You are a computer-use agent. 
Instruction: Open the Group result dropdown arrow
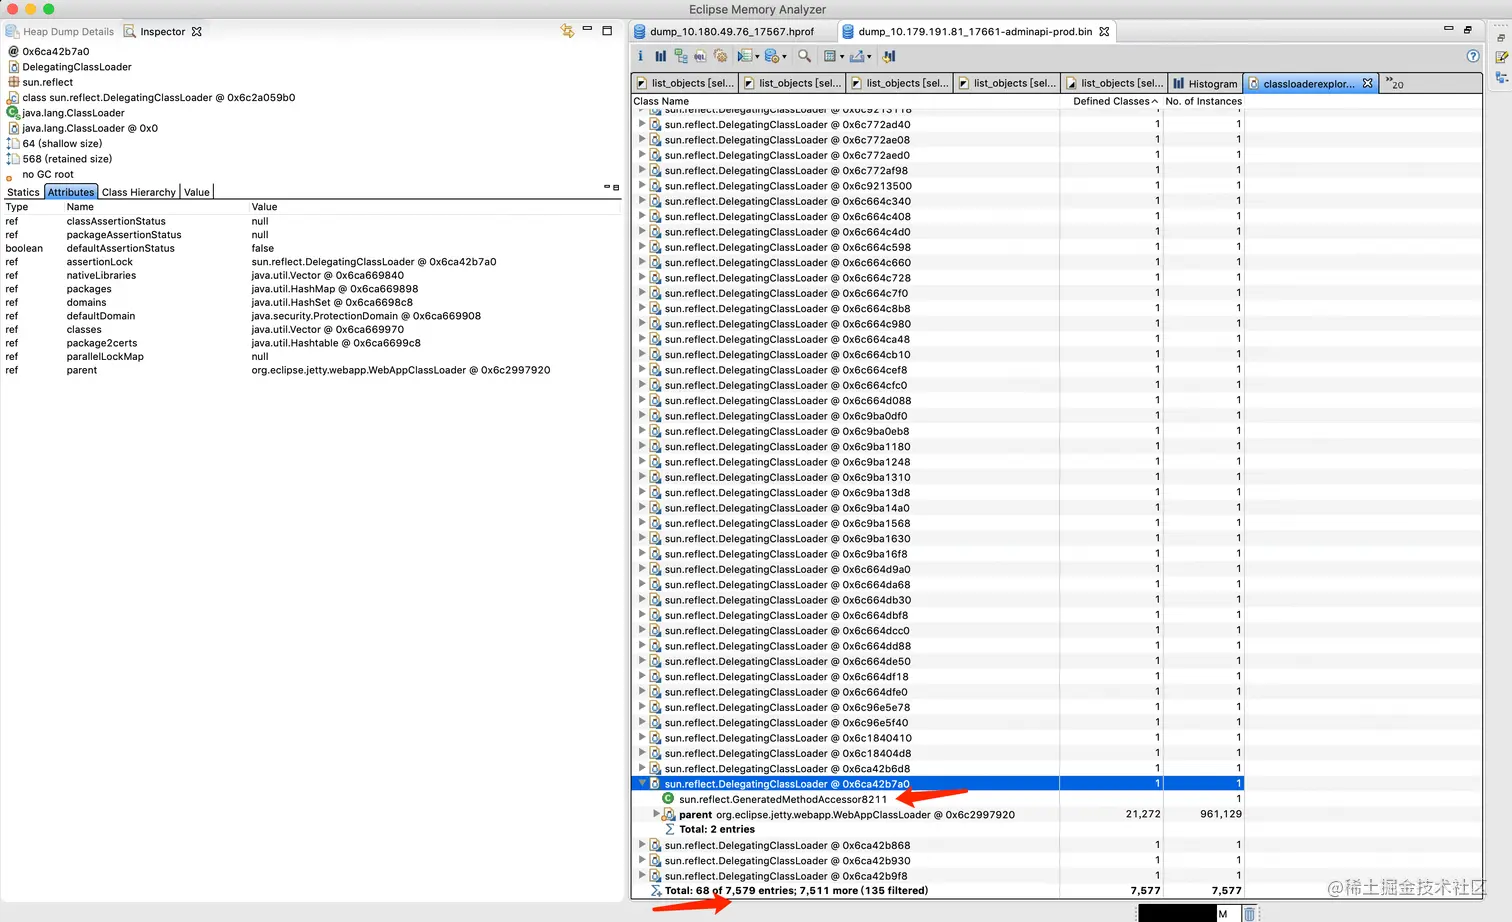[x=842, y=57]
